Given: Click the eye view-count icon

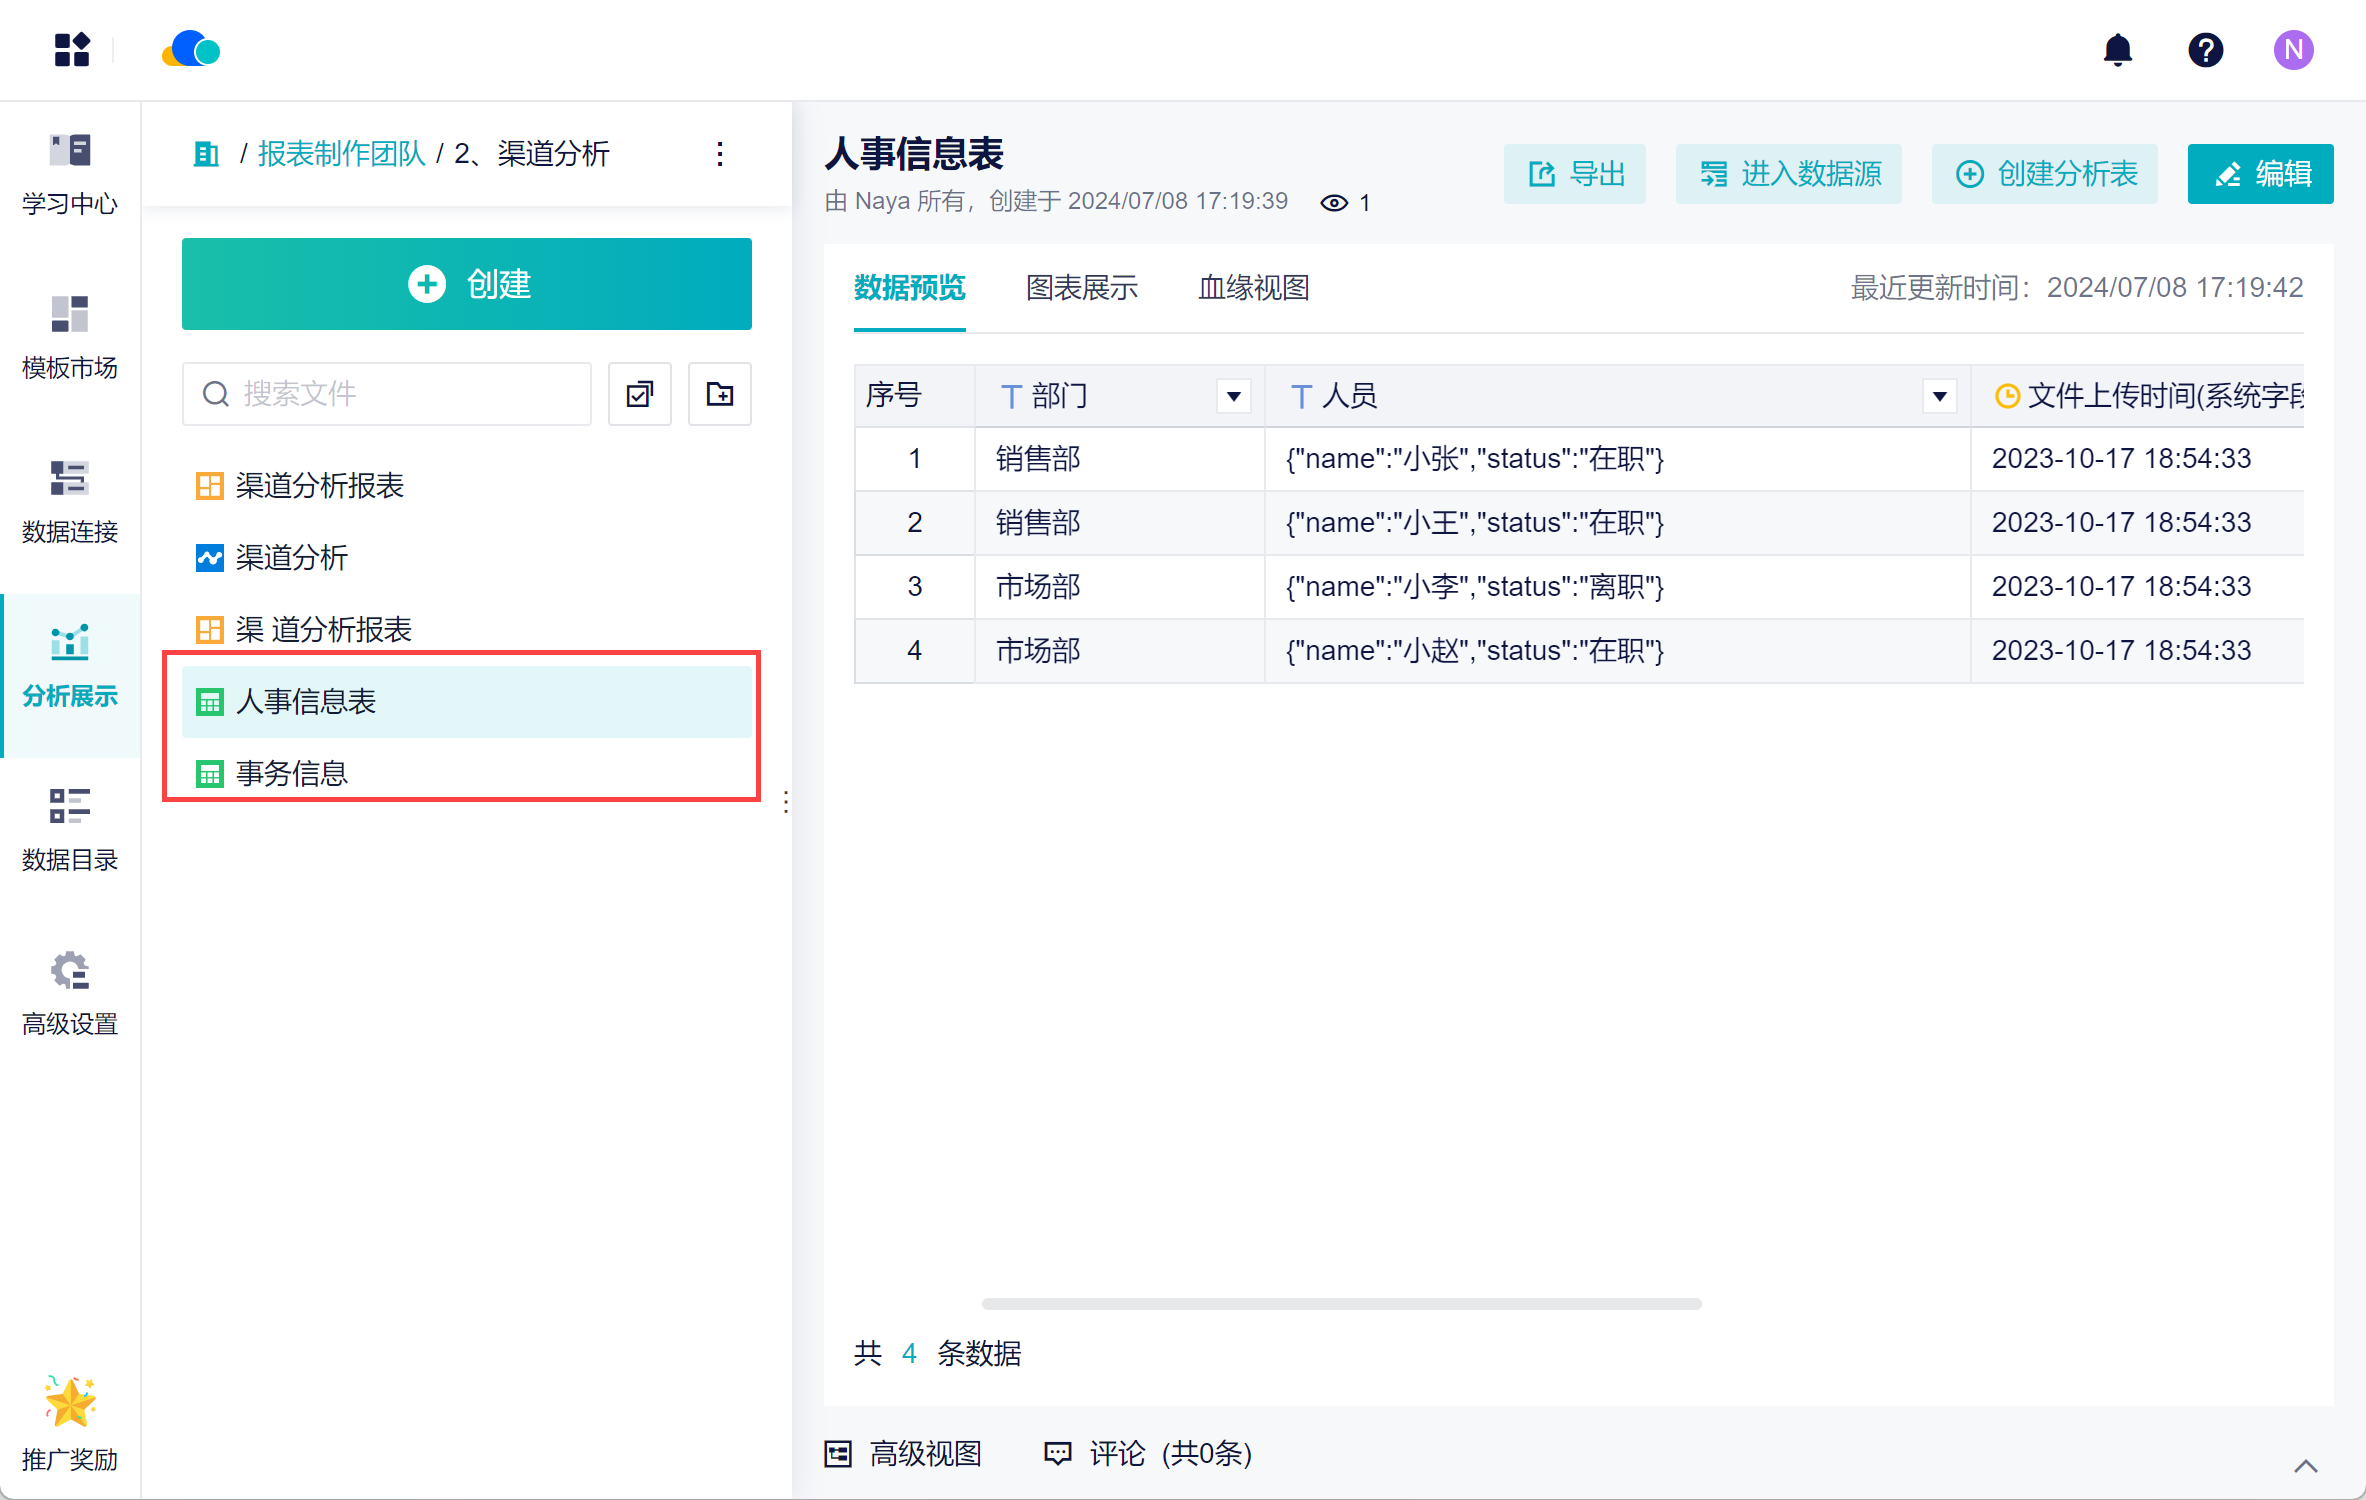Looking at the screenshot, I should 1333,203.
